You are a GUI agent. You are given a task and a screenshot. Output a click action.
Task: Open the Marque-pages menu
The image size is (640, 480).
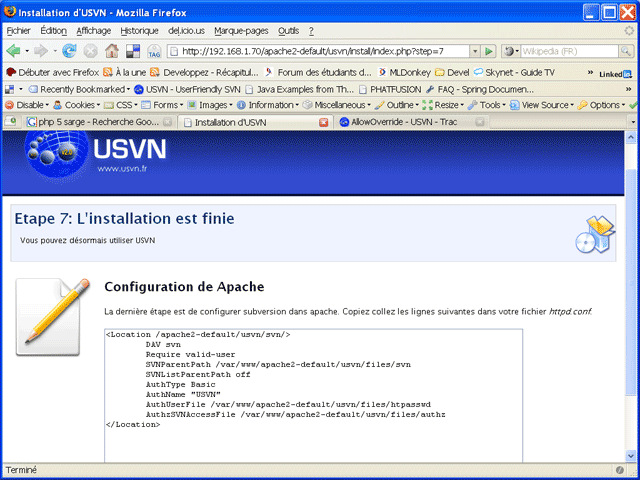241,31
